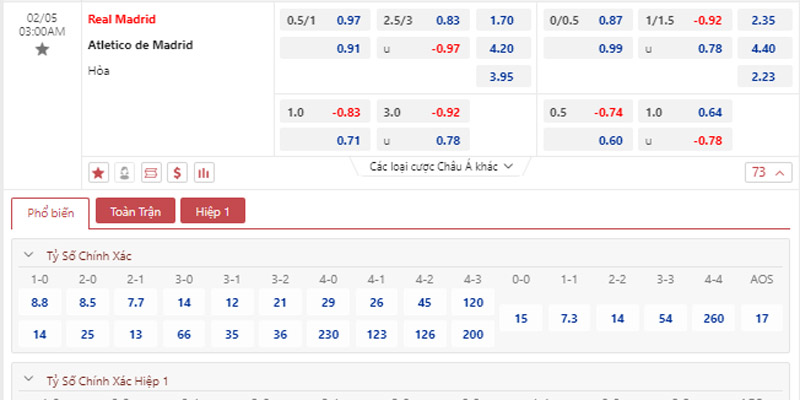
Task: Pick correct score 4-3 at 120
Action: click(473, 303)
